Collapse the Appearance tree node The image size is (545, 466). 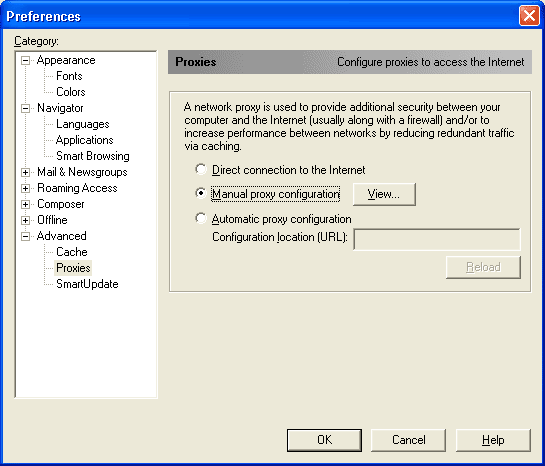25,60
